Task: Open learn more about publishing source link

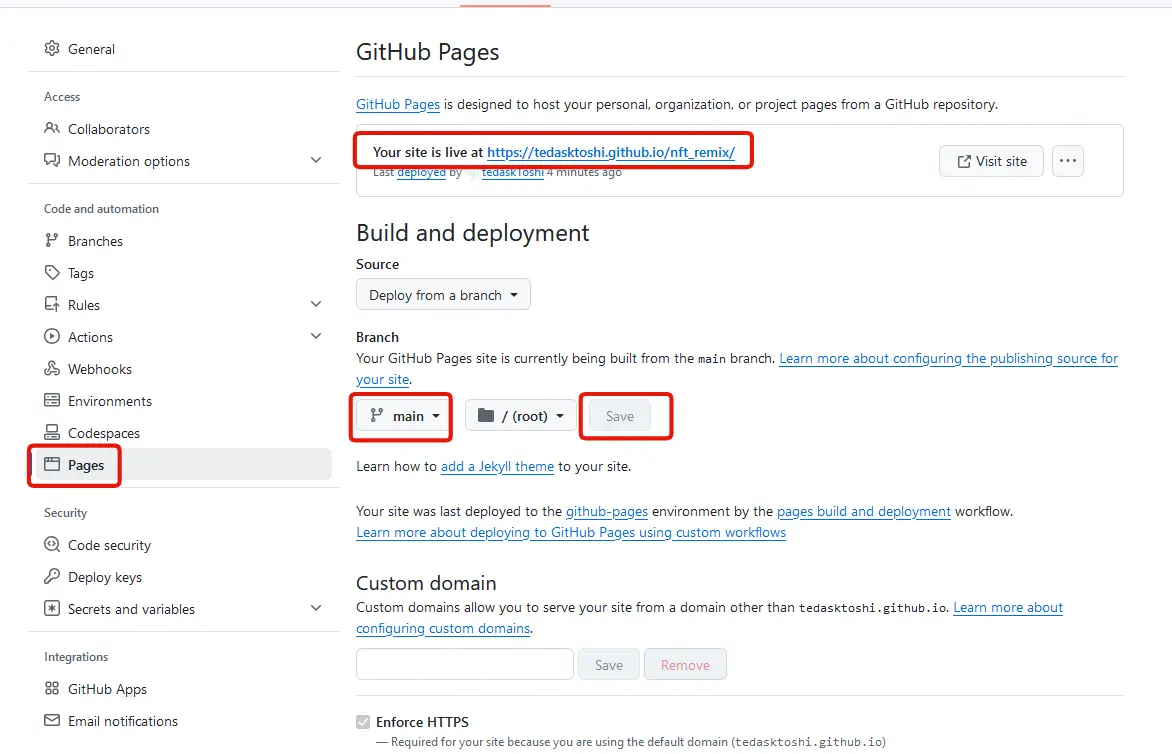Action: coord(949,359)
